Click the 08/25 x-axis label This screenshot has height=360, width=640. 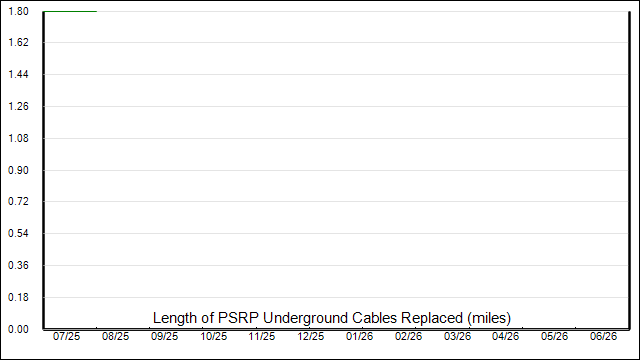click(116, 336)
